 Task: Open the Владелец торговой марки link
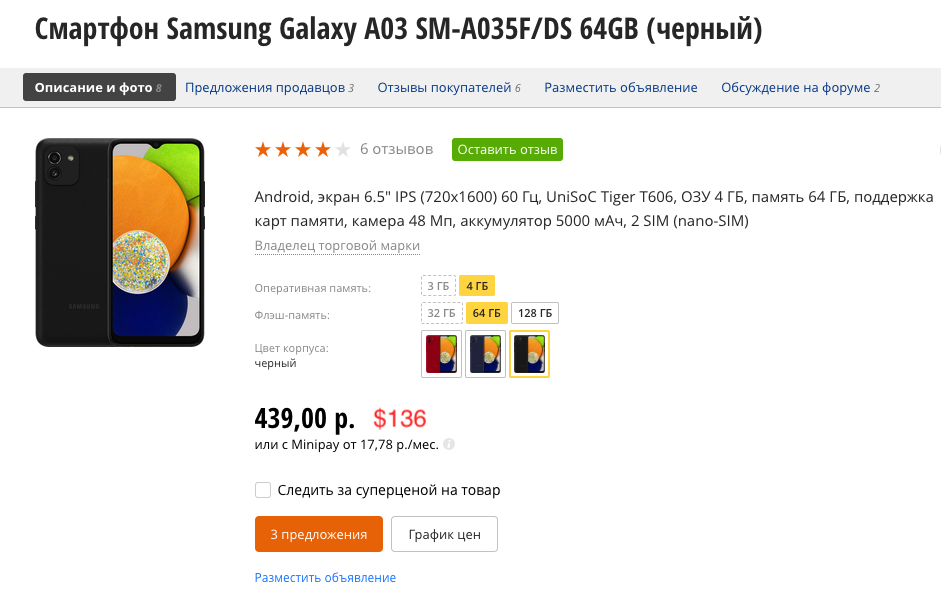pos(337,246)
